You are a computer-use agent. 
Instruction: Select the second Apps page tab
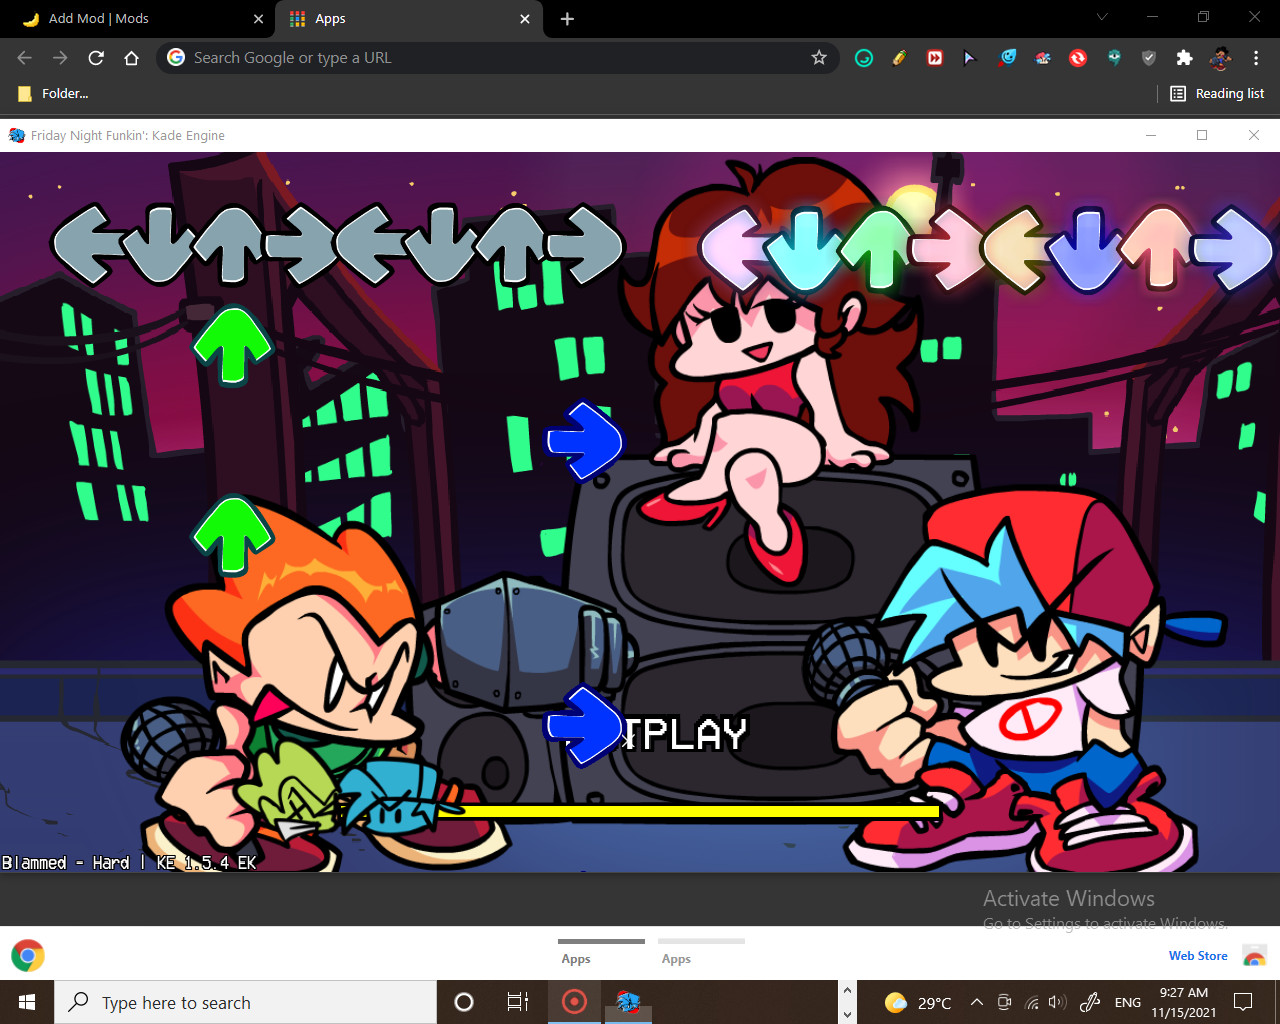coord(701,952)
